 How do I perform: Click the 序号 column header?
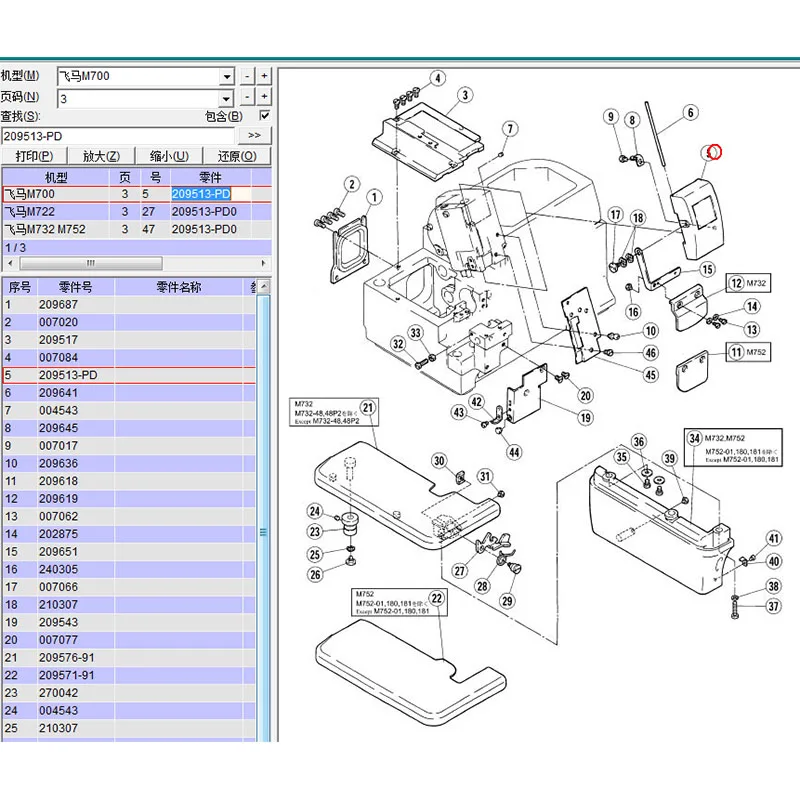20,287
